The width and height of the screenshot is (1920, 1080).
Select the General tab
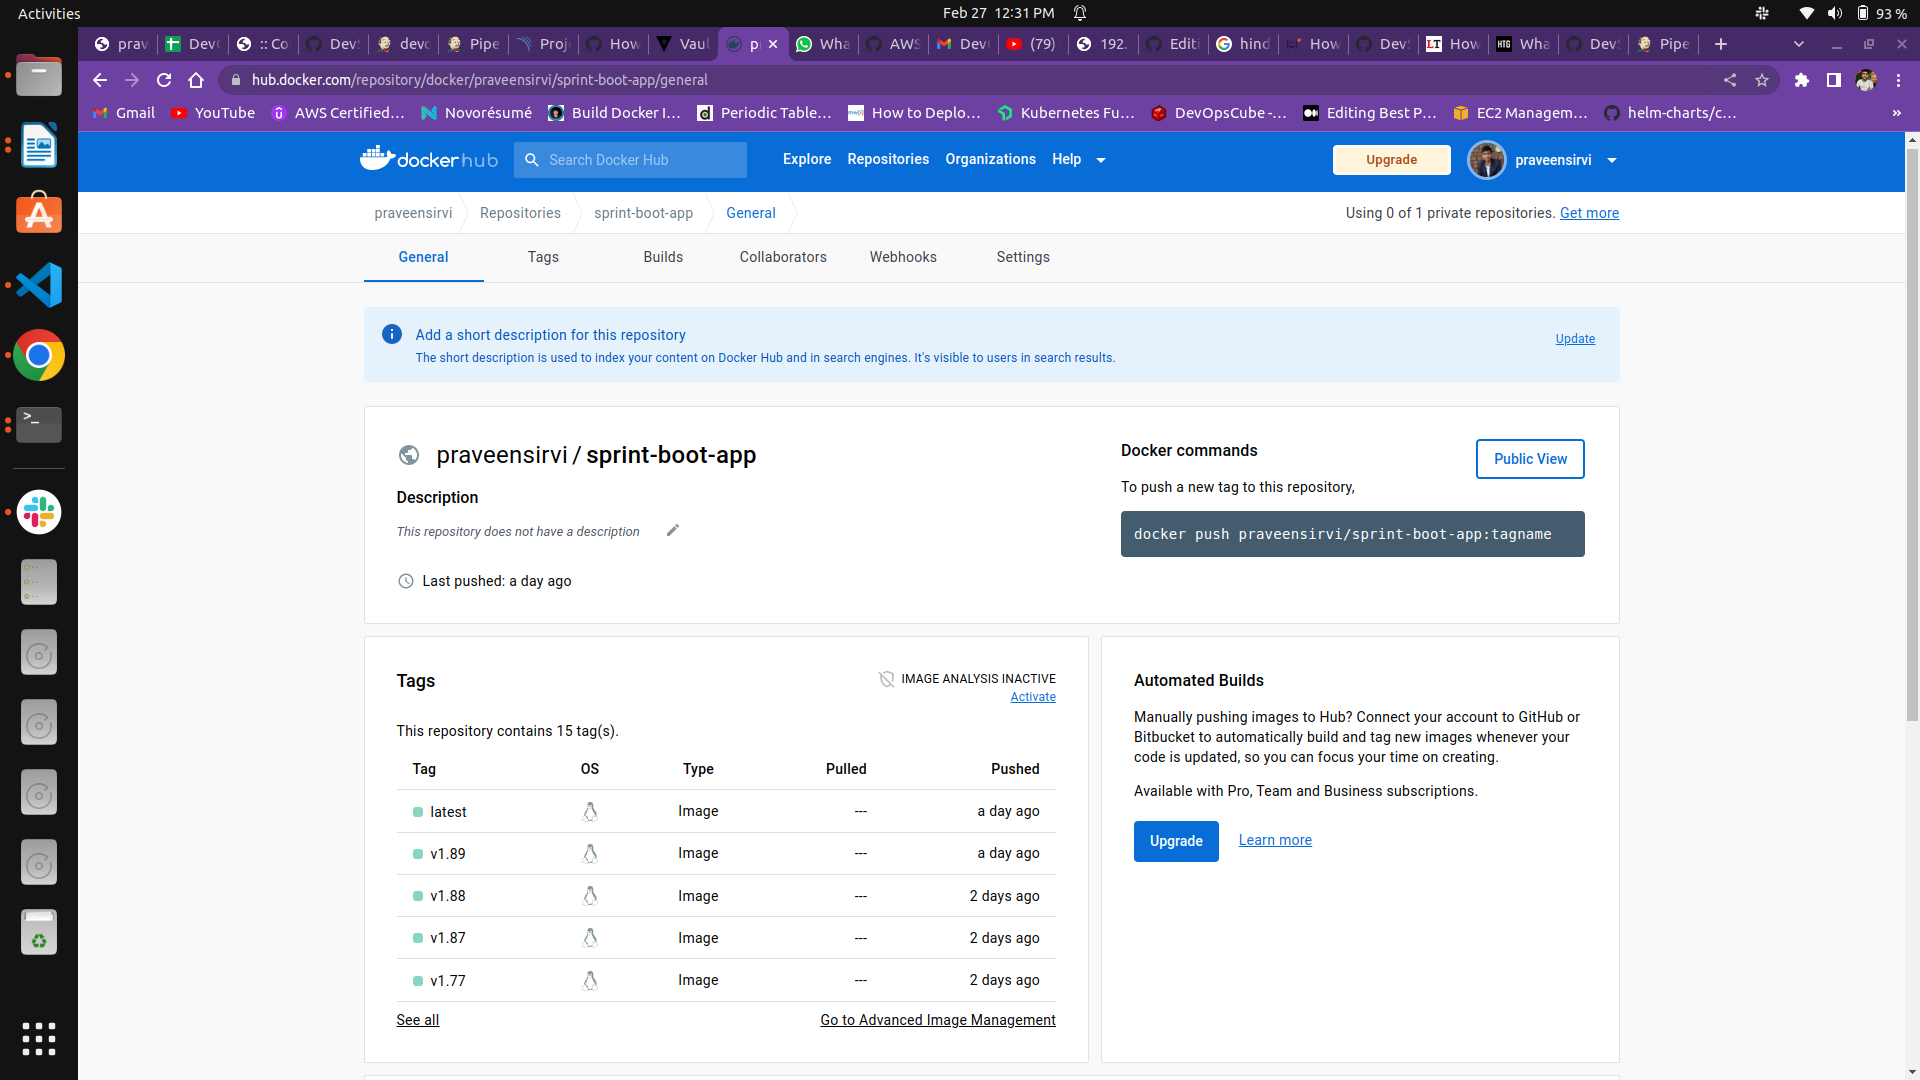[x=423, y=257]
